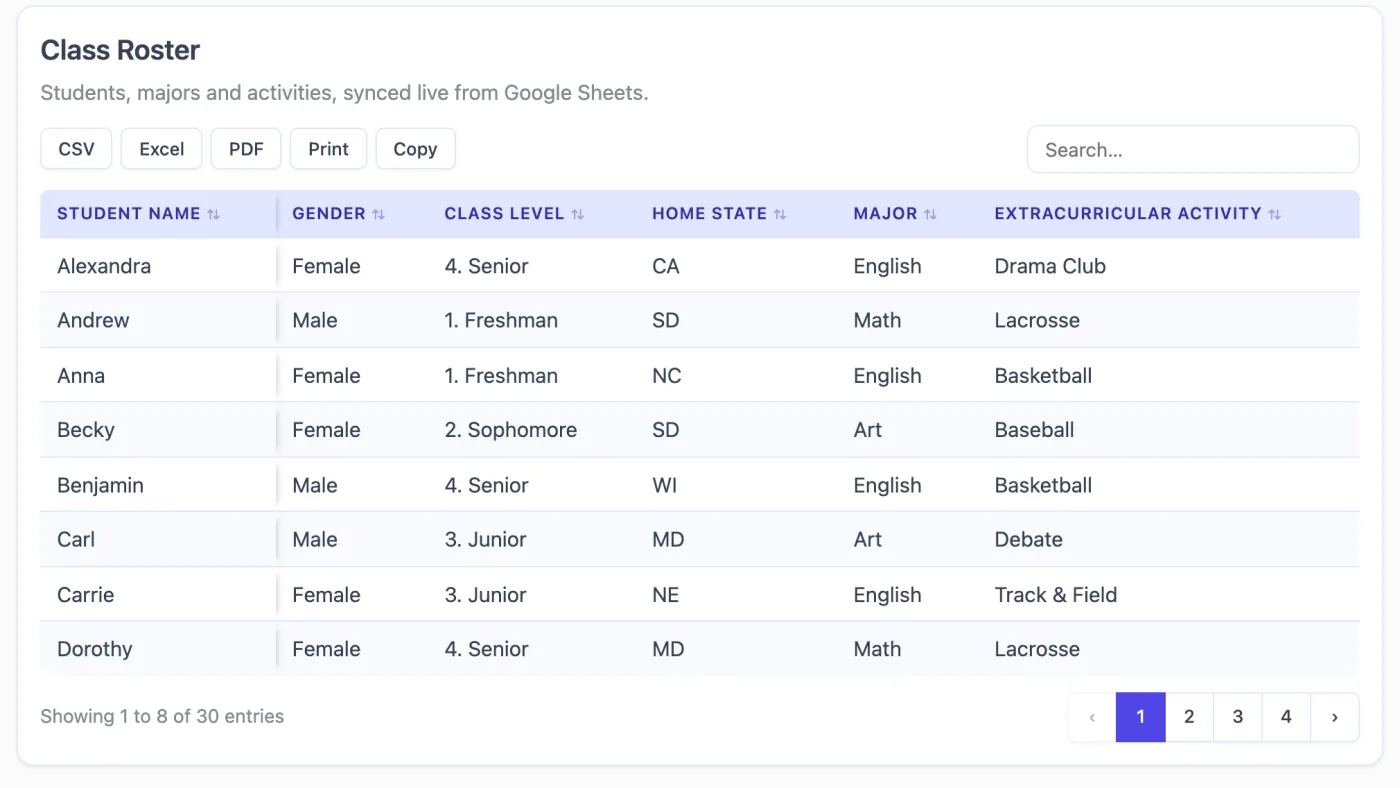The image size is (1400, 788).
Task: Click NC home state cell
Action: (667, 376)
